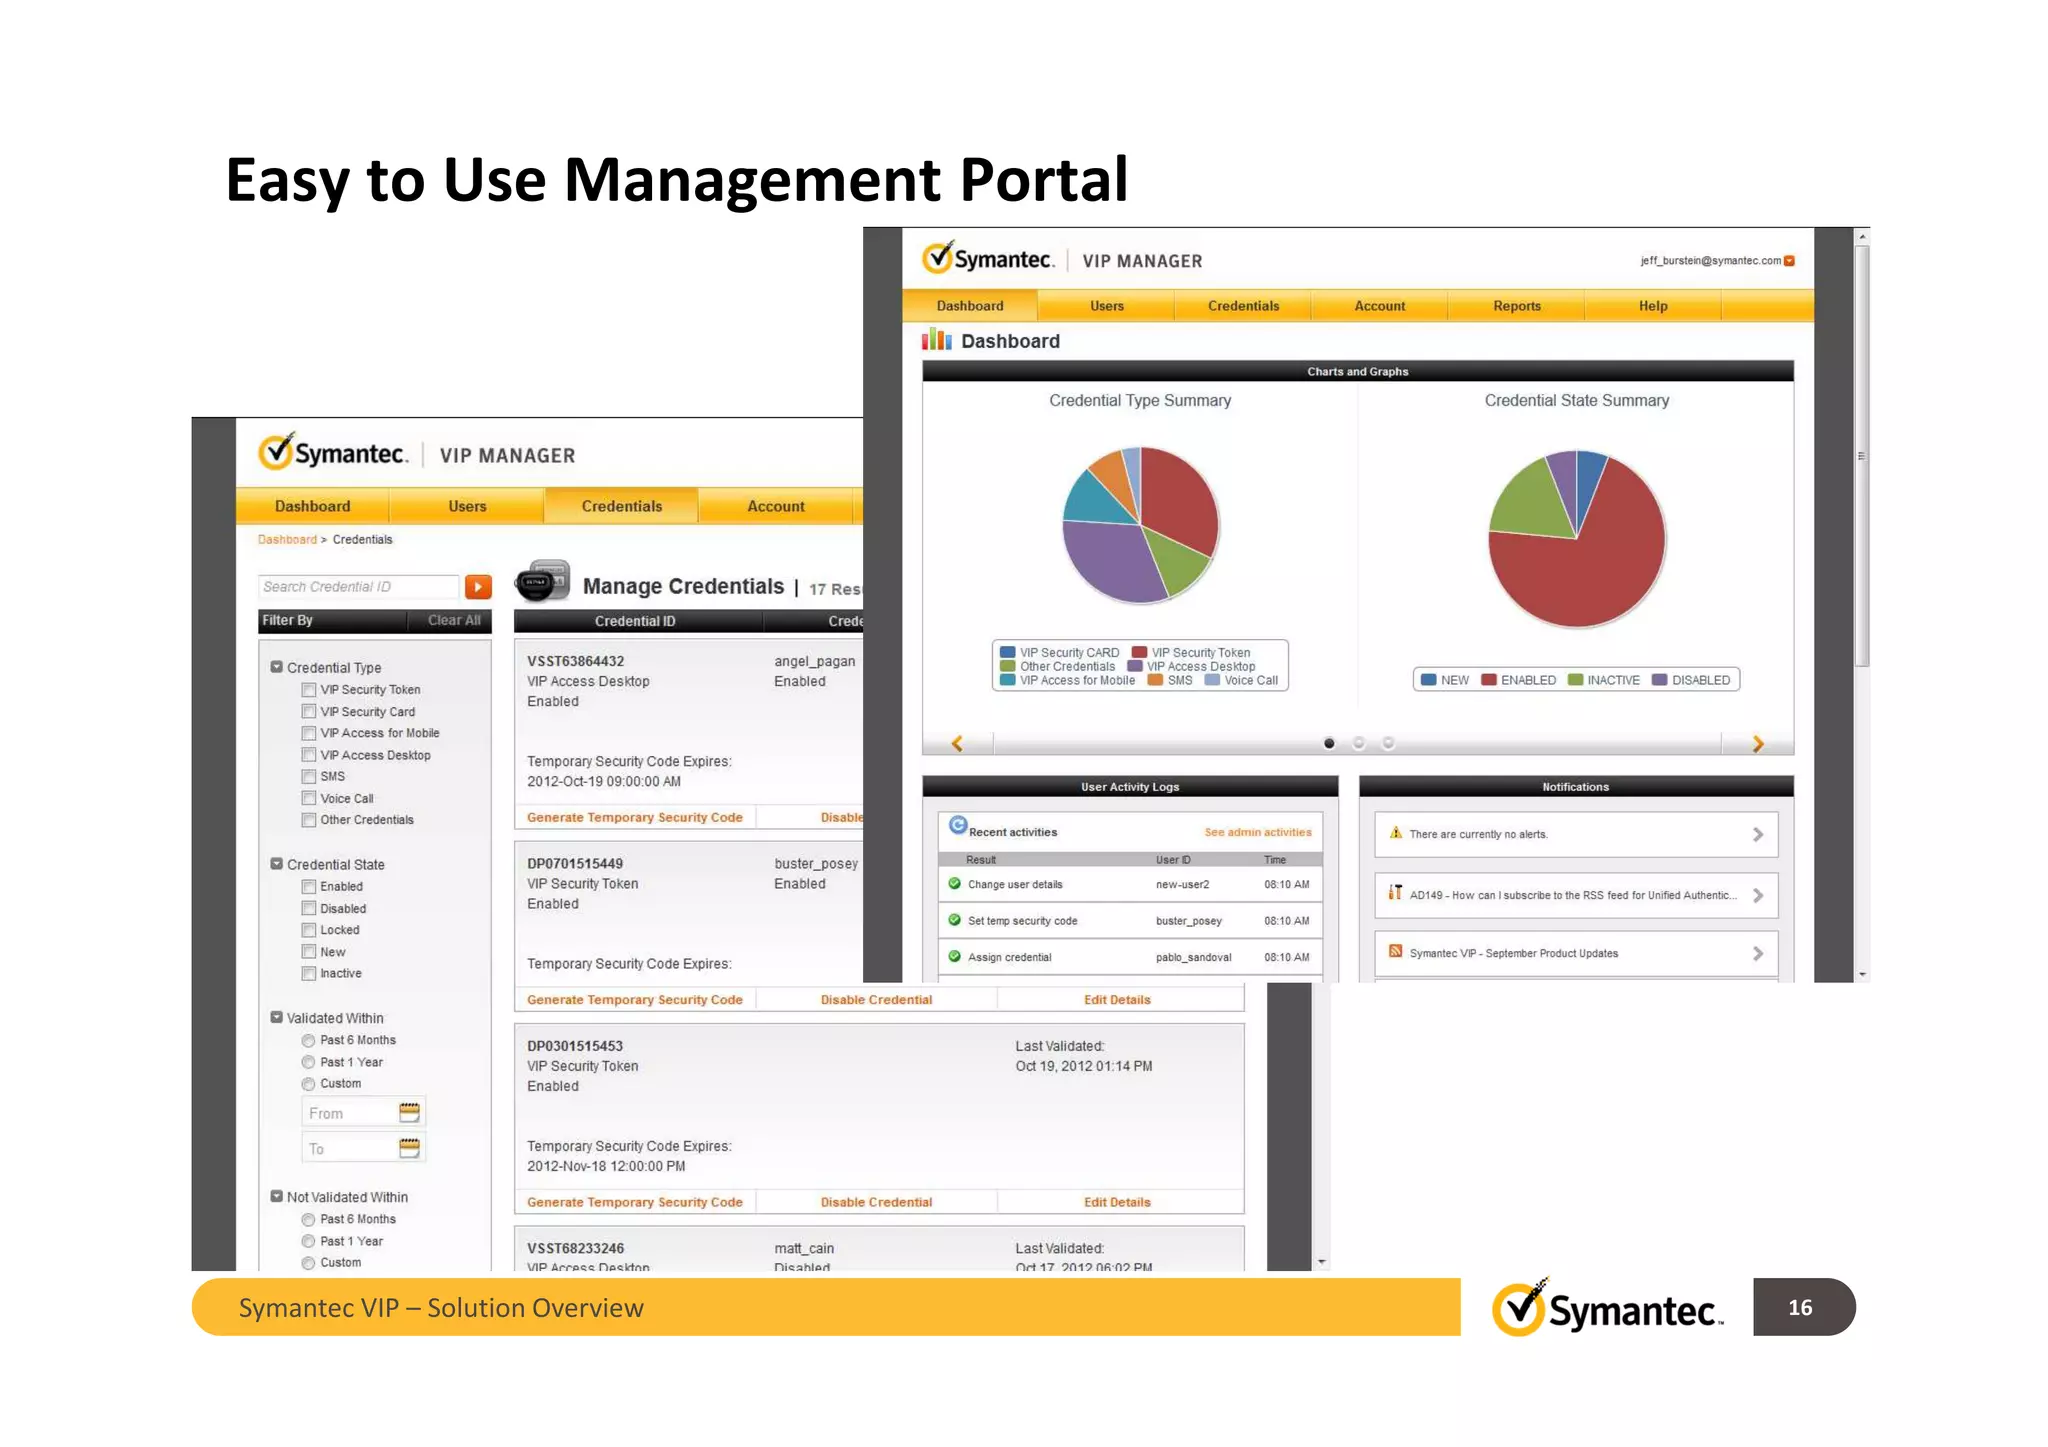The width and height of the screenshot is (2048, 1447).
Task: Open the Reports tab in Dashboard window
Action: click(1516, 306)
